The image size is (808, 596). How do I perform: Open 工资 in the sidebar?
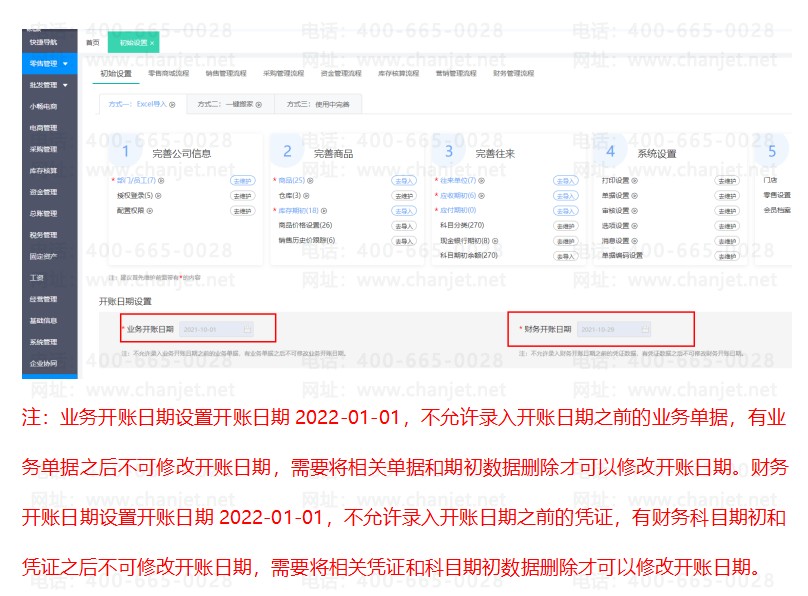[x=37, y=278]
